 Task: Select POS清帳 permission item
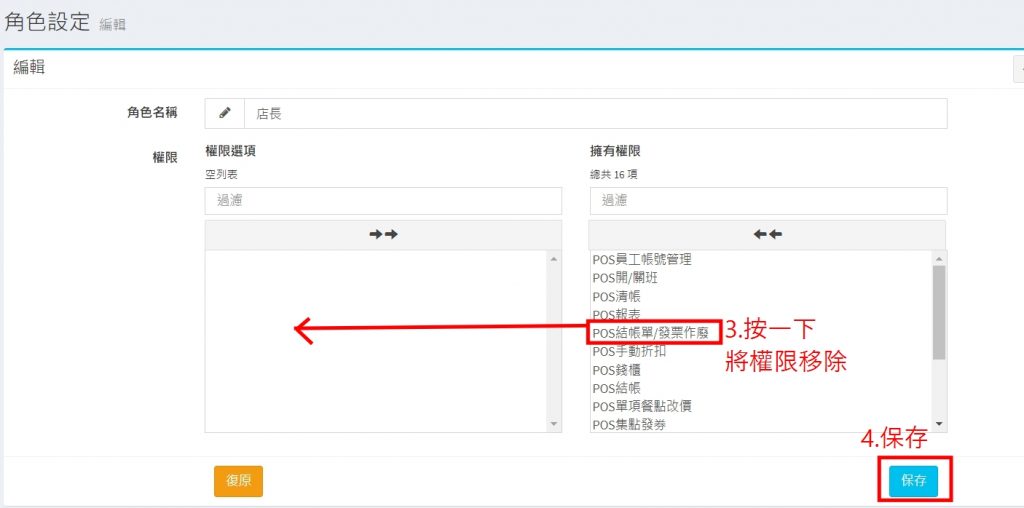coord(616,297)
